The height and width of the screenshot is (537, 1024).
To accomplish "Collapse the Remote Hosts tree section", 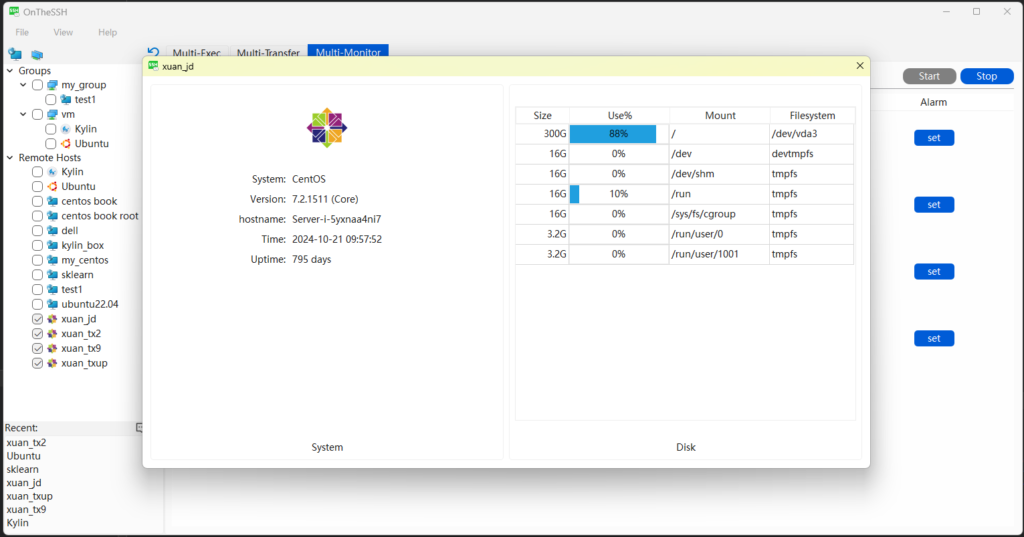I will 10,158.
